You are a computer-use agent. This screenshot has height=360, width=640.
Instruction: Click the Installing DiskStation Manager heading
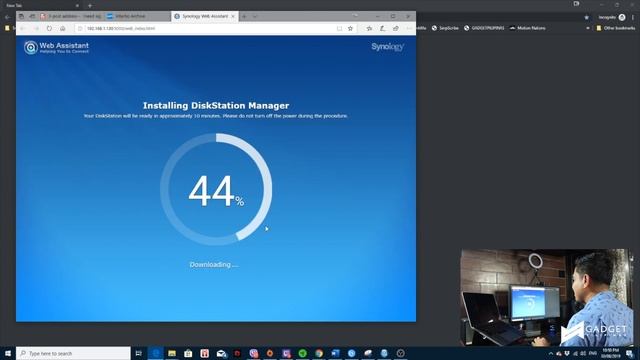(x=216, y=105)
